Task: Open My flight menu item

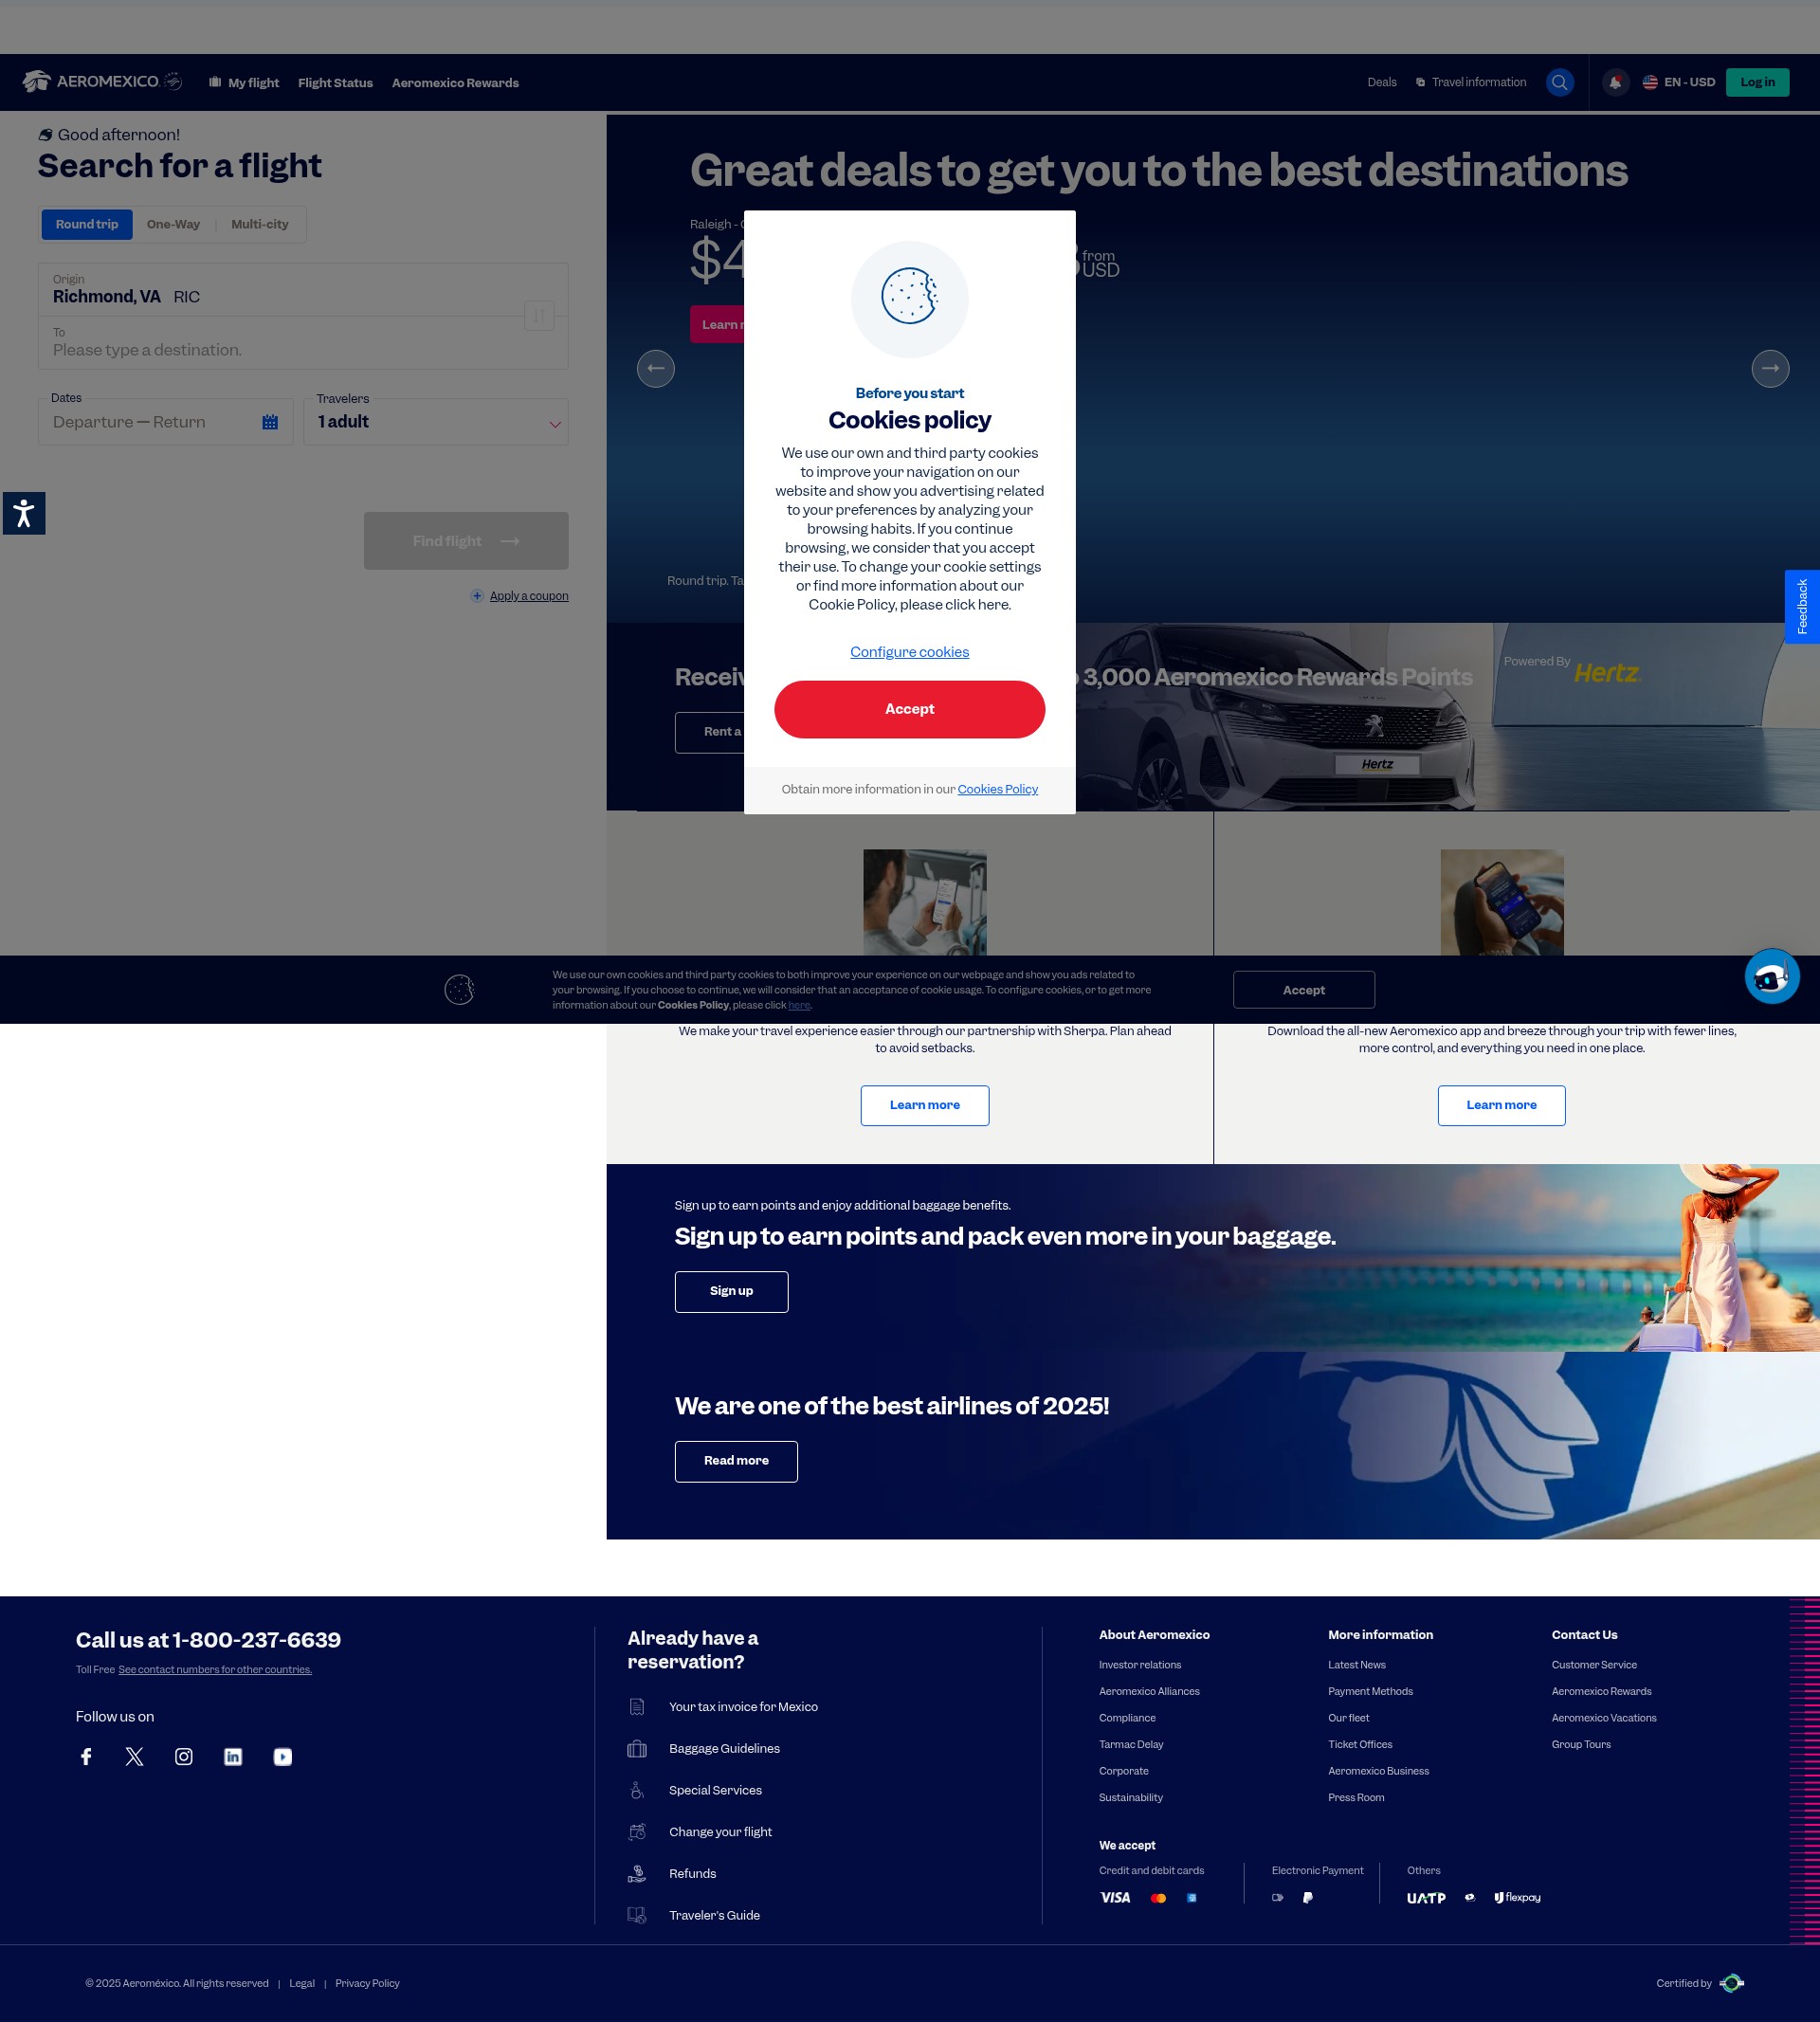Action: [244, 83]
